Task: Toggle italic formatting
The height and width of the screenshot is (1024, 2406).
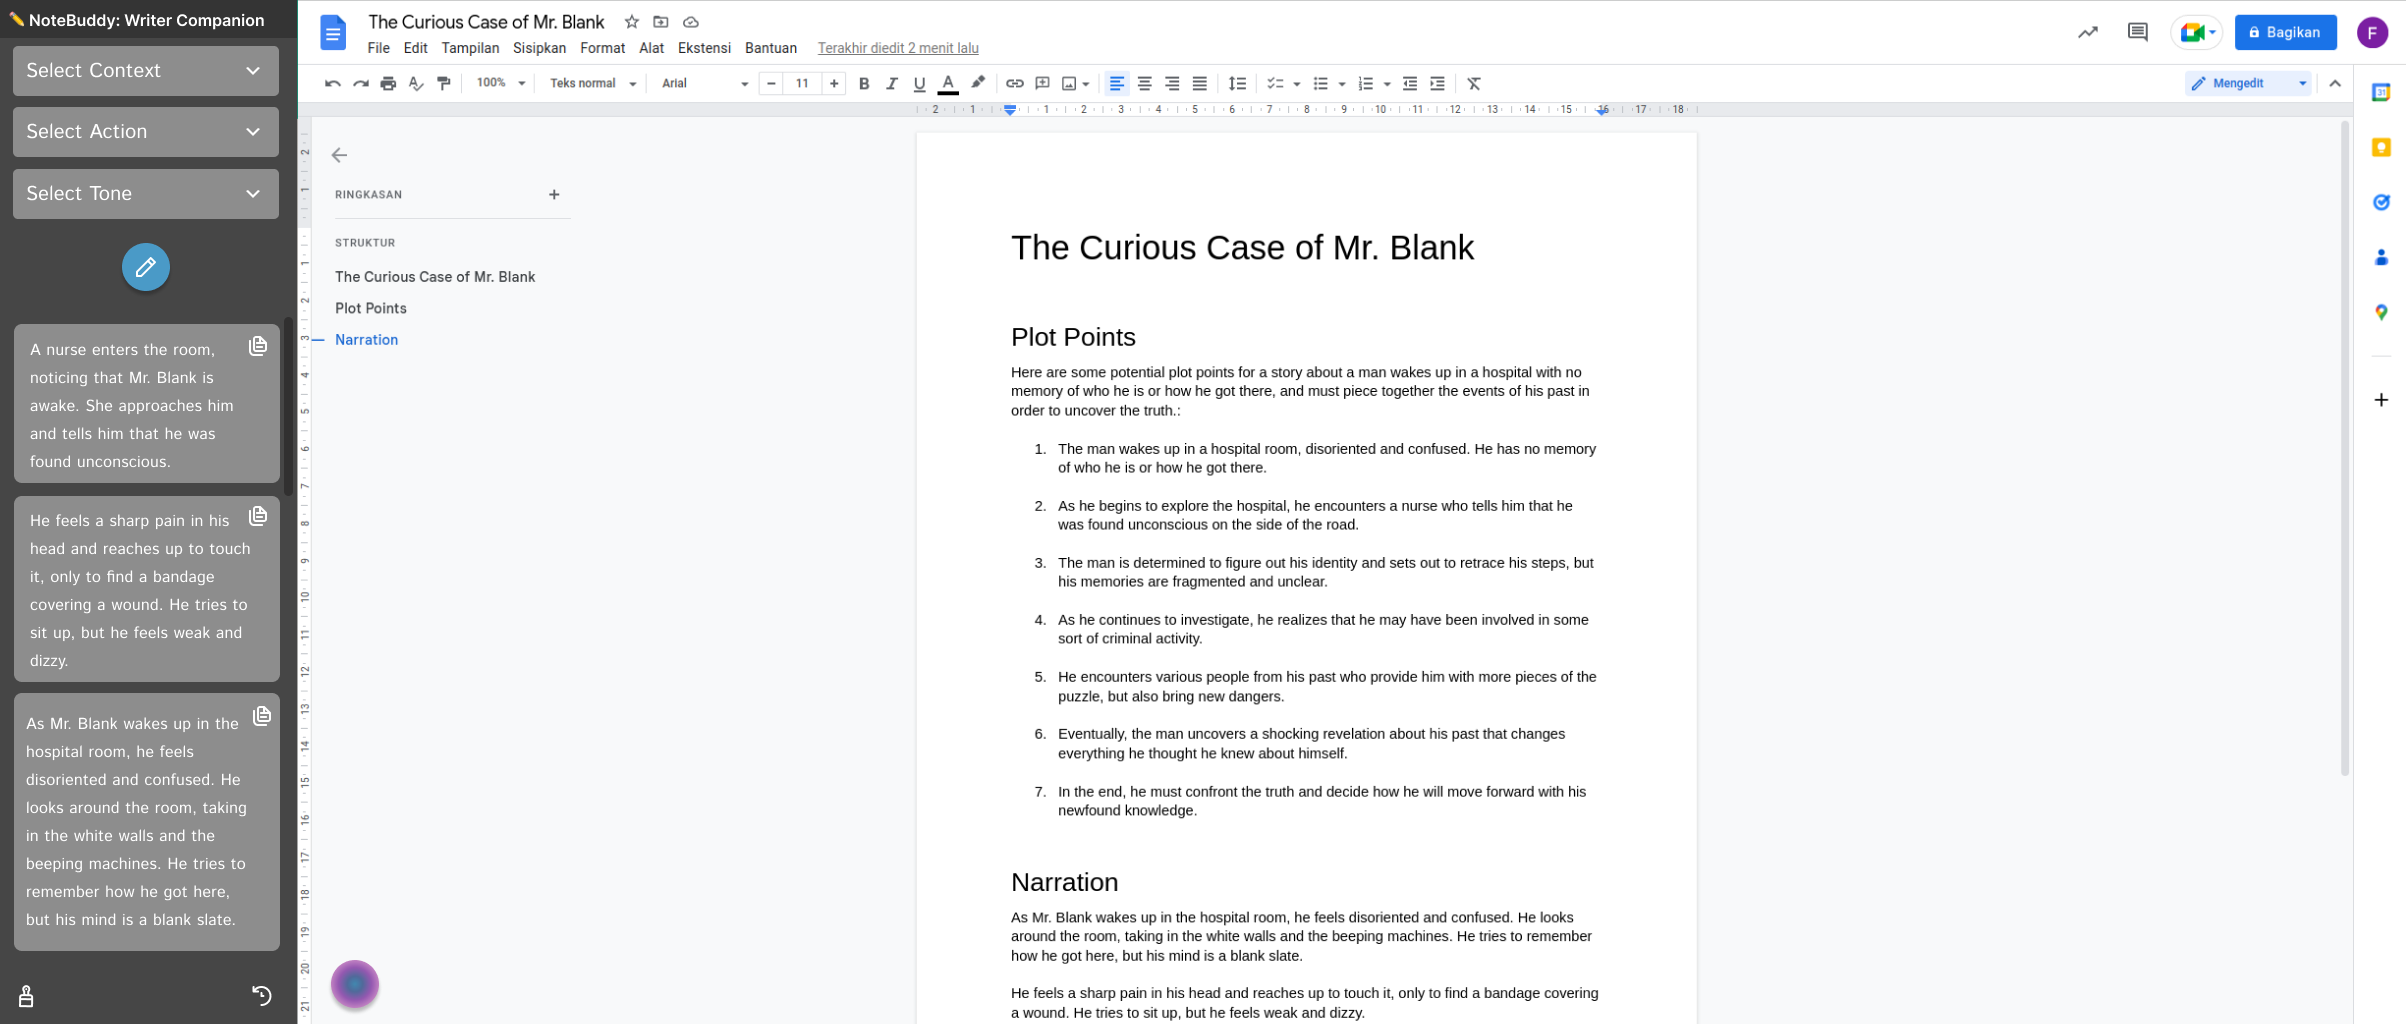Action: click(891, 84)
